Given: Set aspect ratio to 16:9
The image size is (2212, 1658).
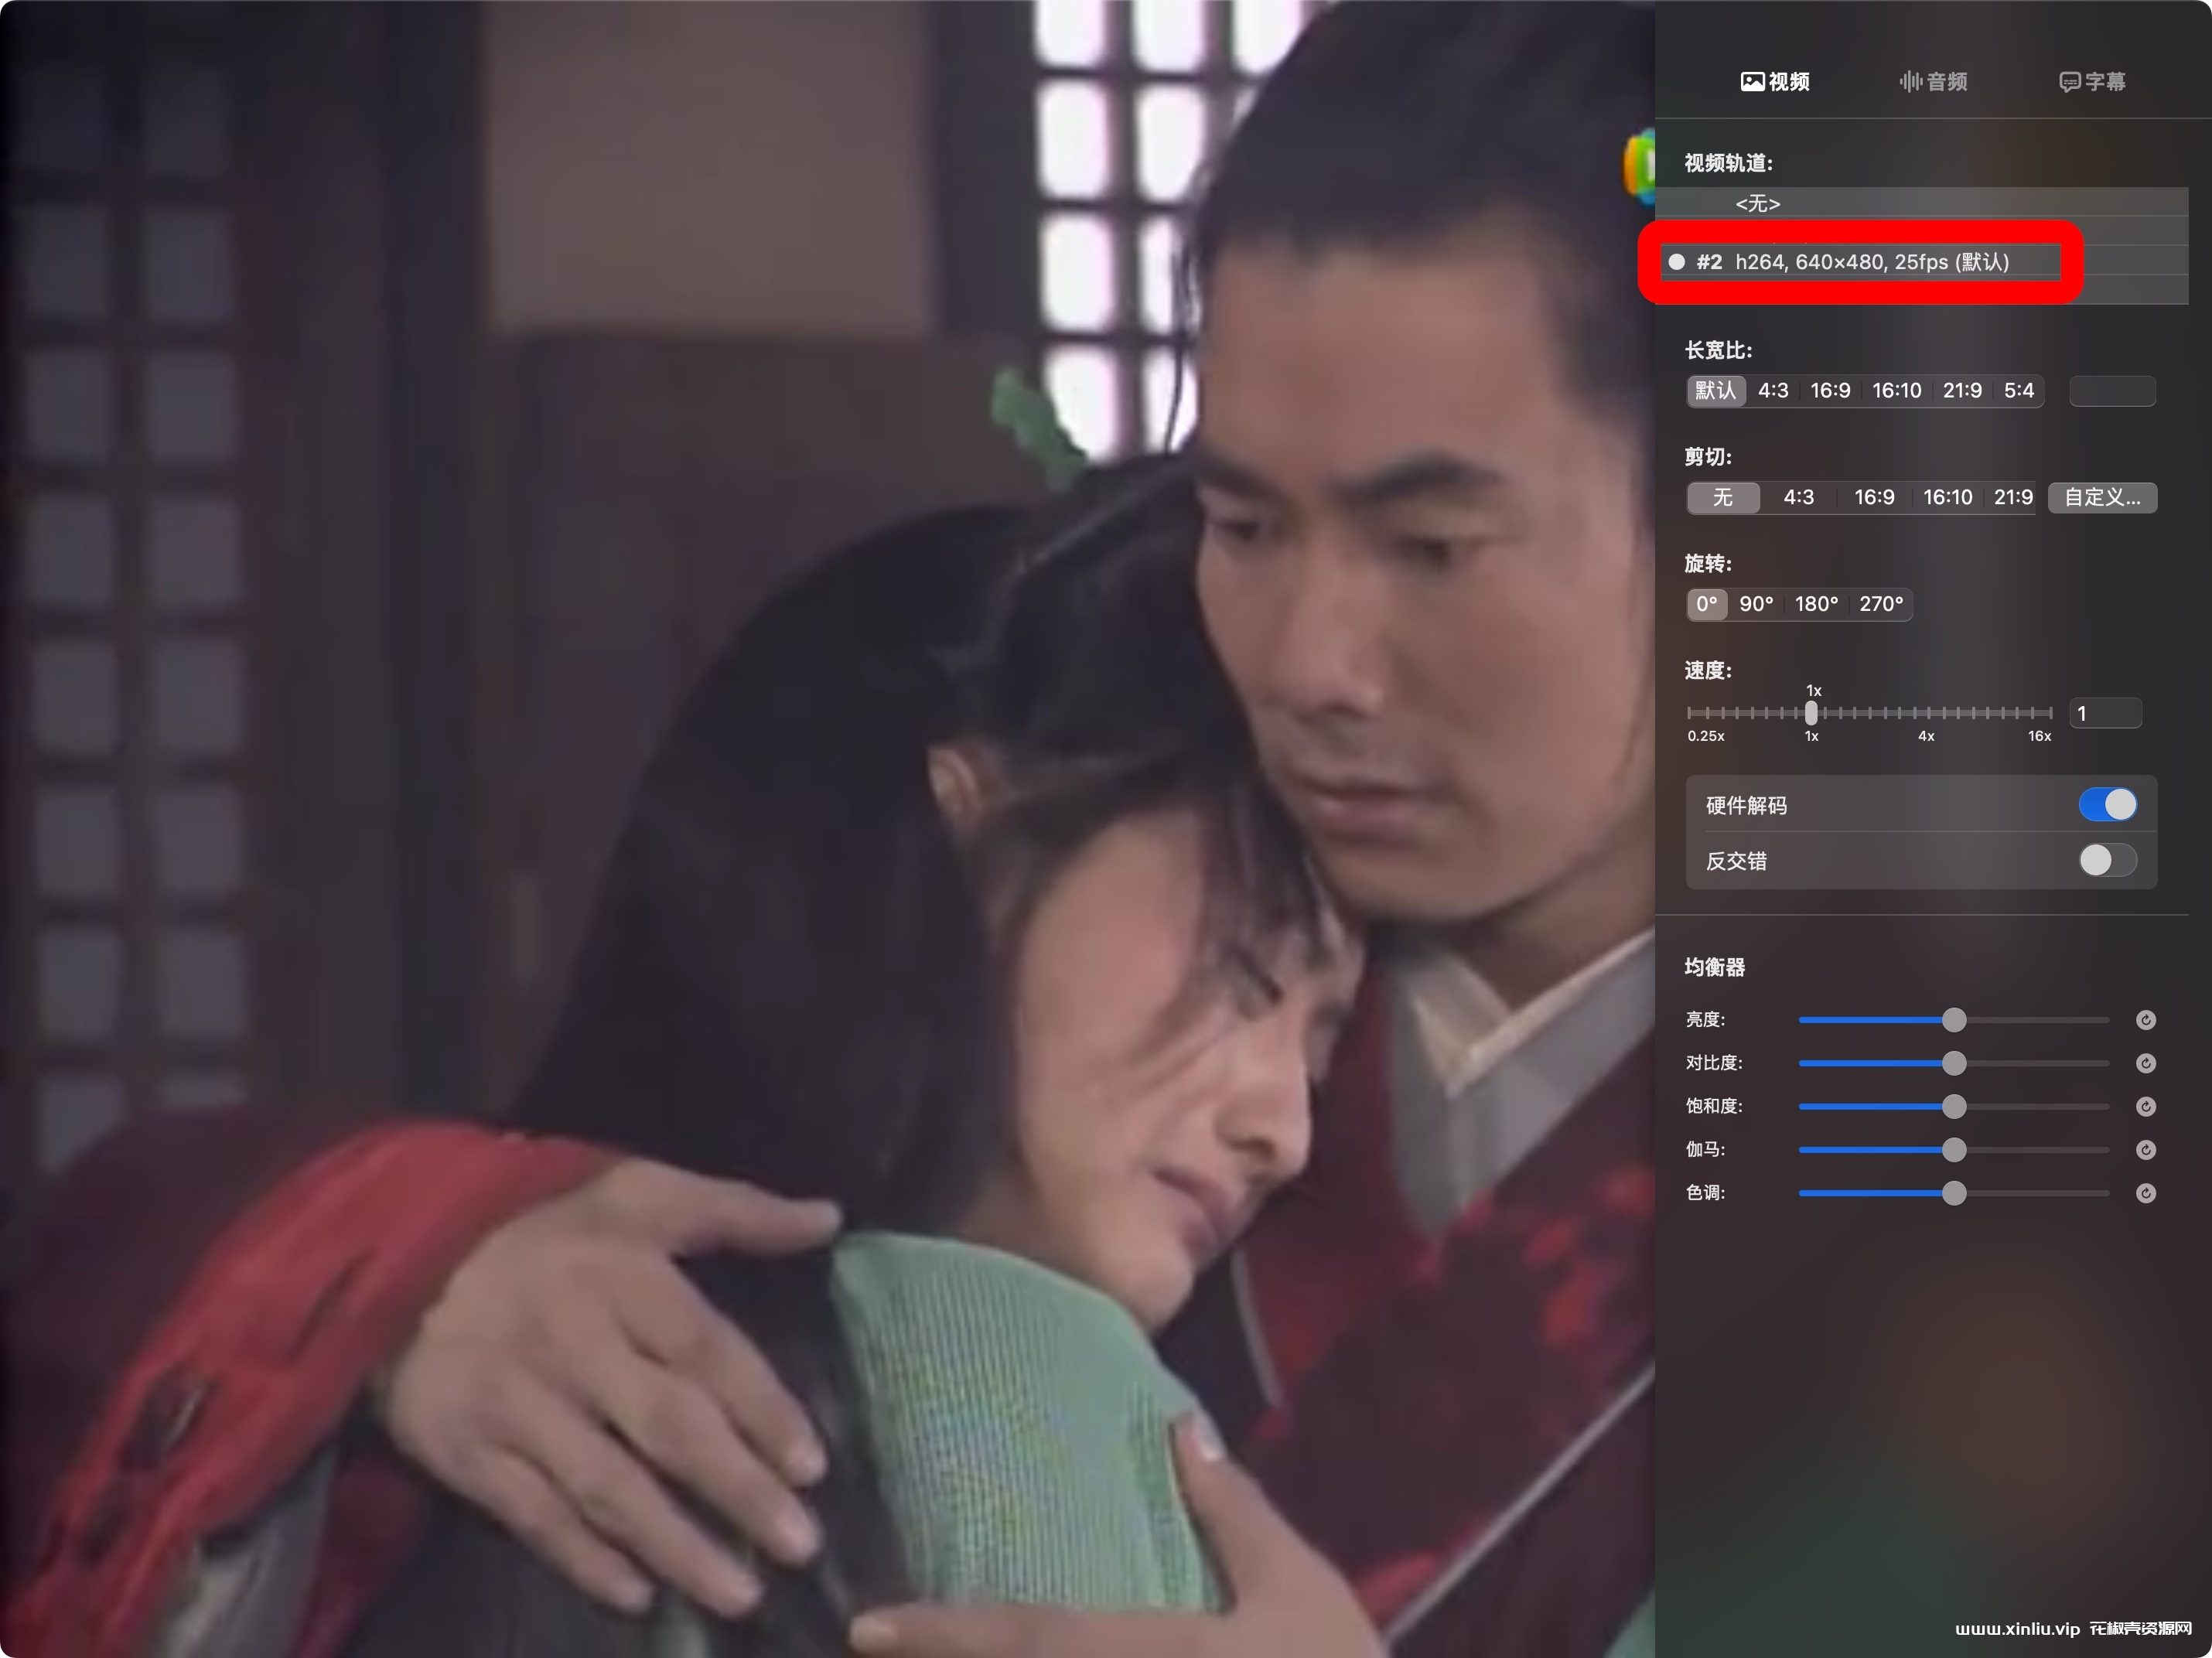Looking at the screenshot, I should tap(1830, 391).
